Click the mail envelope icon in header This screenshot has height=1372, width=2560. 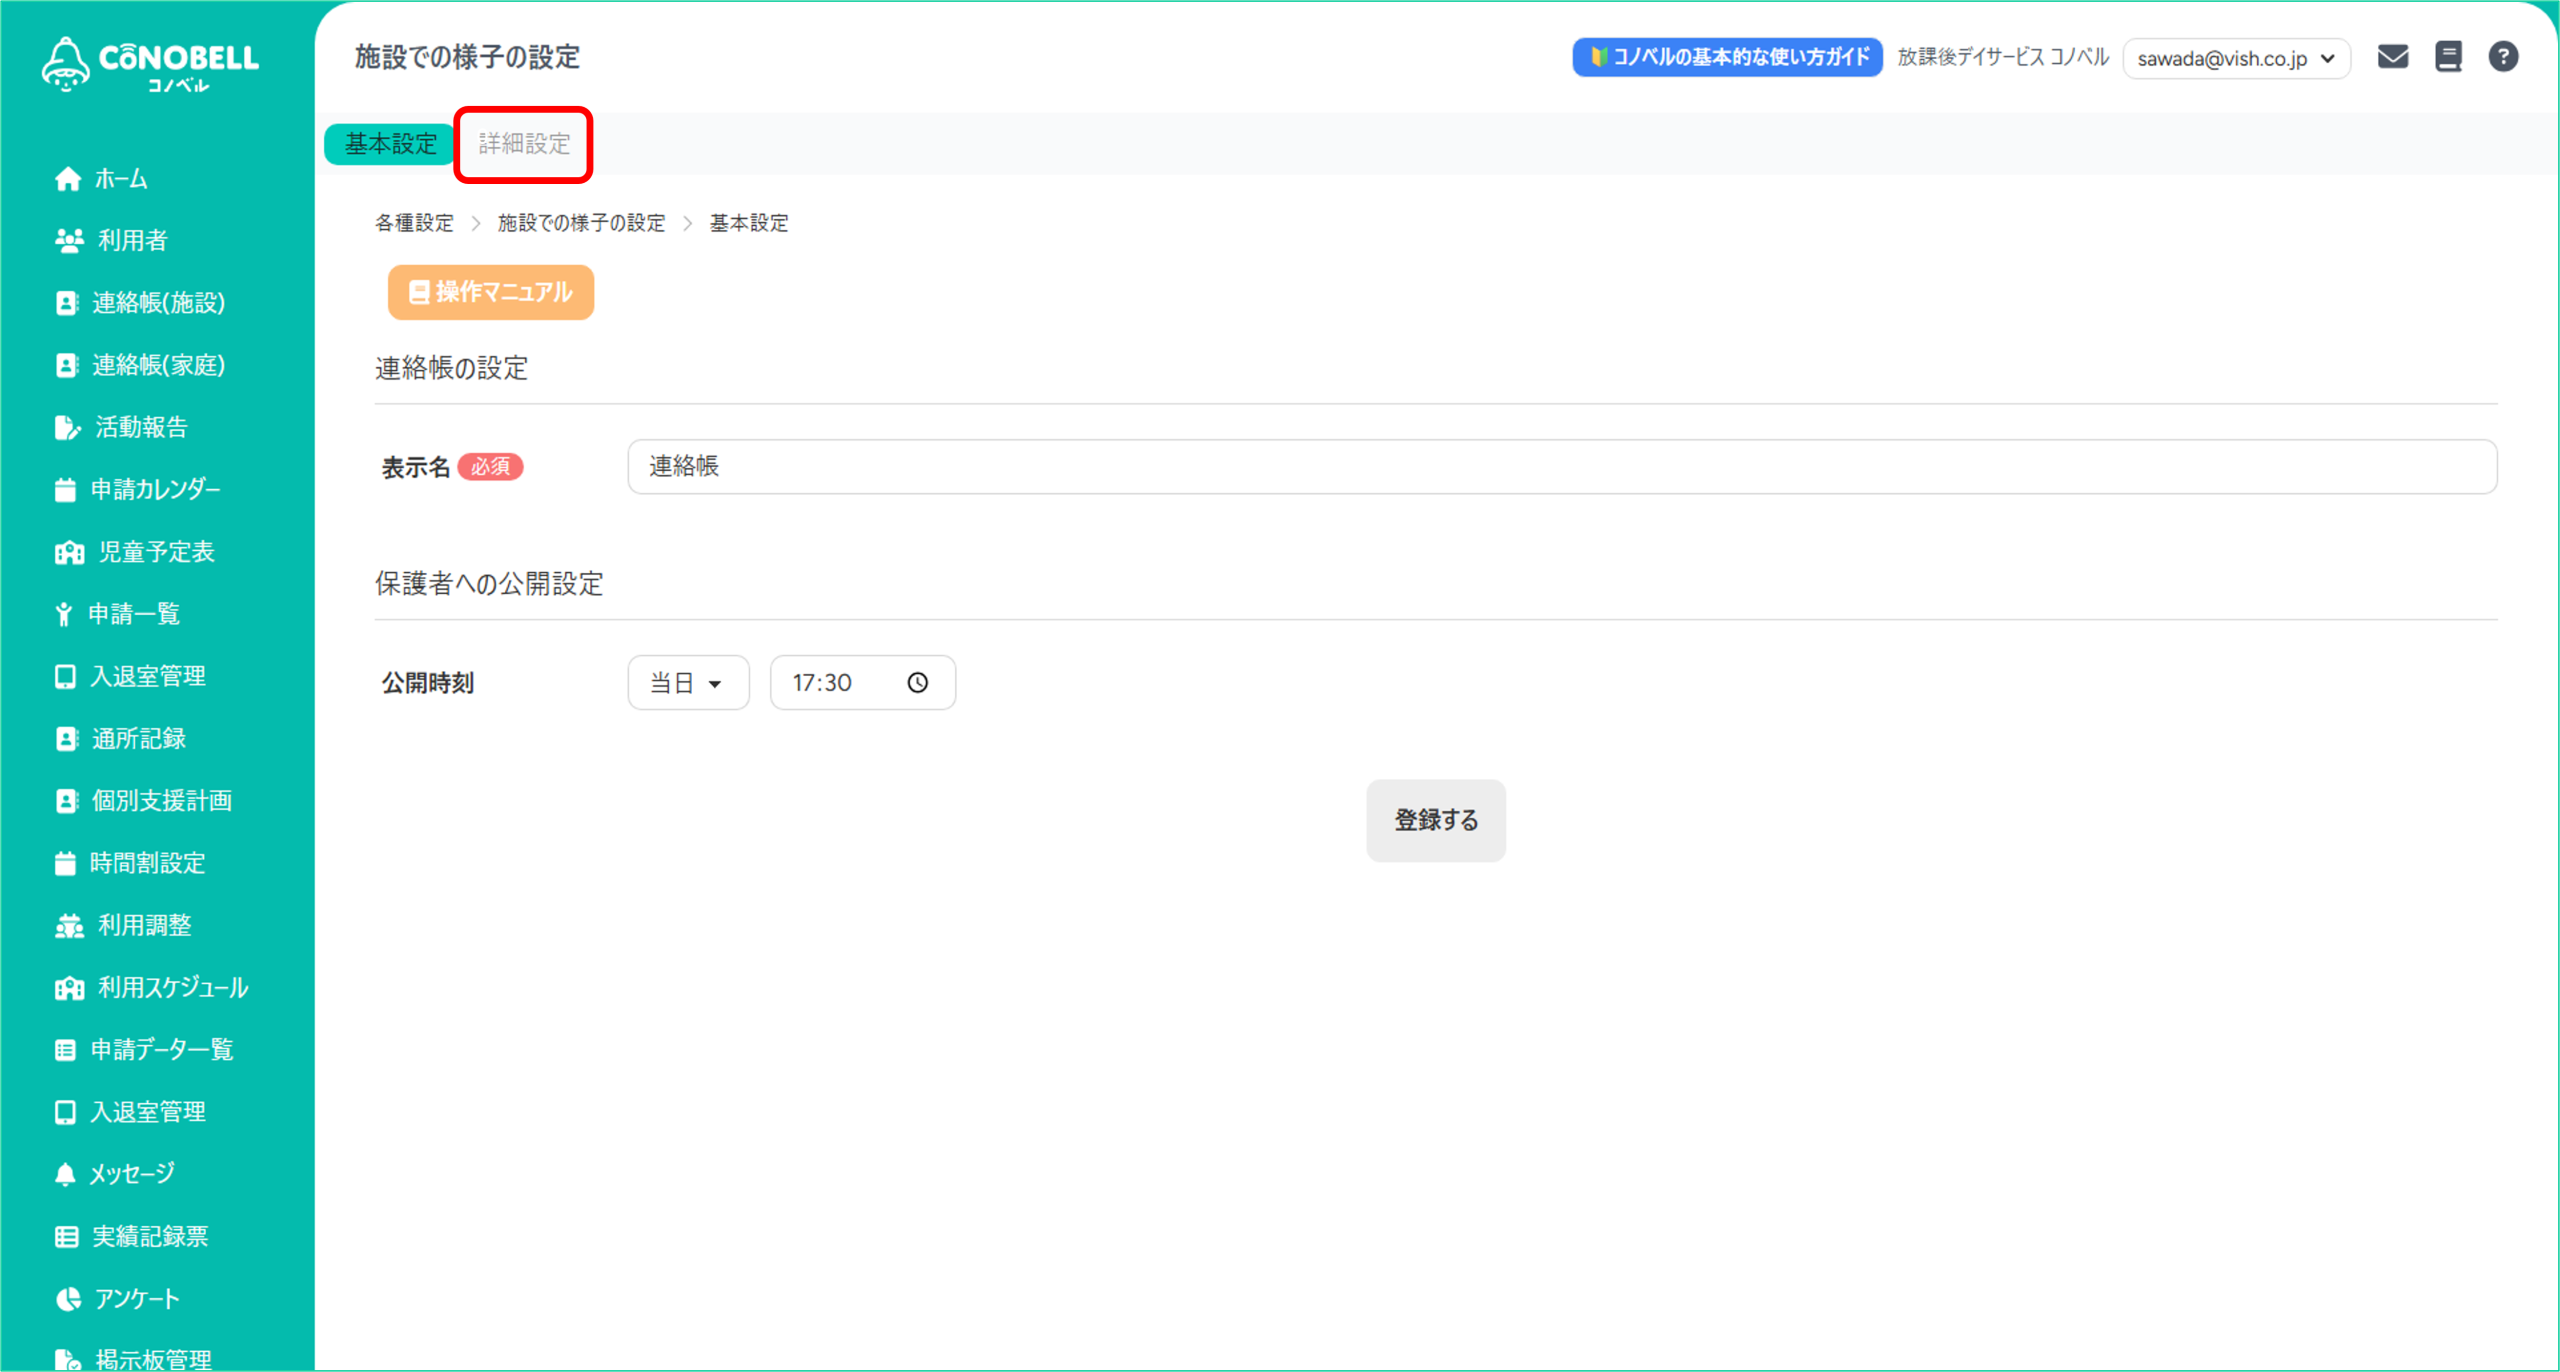2392,57
